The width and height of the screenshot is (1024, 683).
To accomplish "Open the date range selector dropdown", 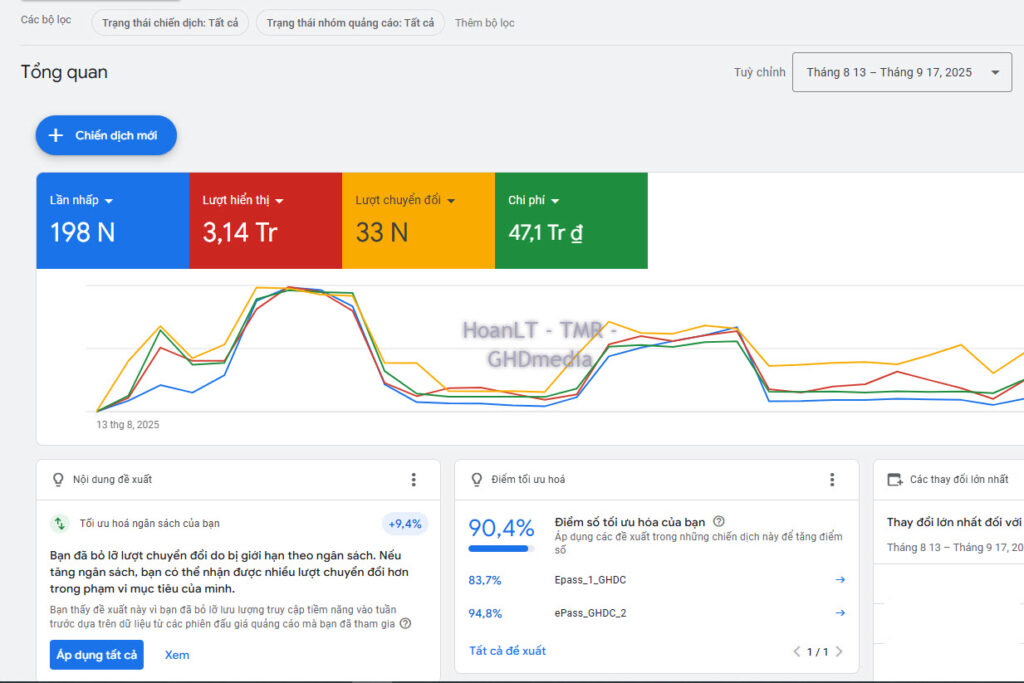I will pyautogui.click(x=900, y=72).
